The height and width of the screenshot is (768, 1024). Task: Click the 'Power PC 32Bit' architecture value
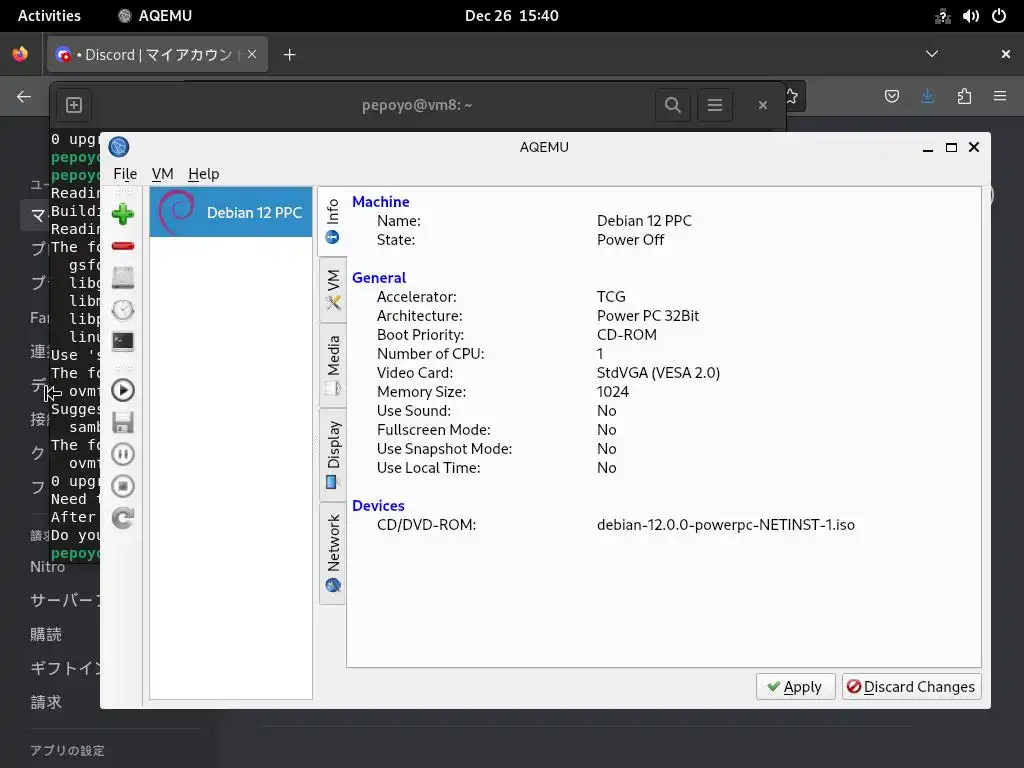tap(648, 315)
